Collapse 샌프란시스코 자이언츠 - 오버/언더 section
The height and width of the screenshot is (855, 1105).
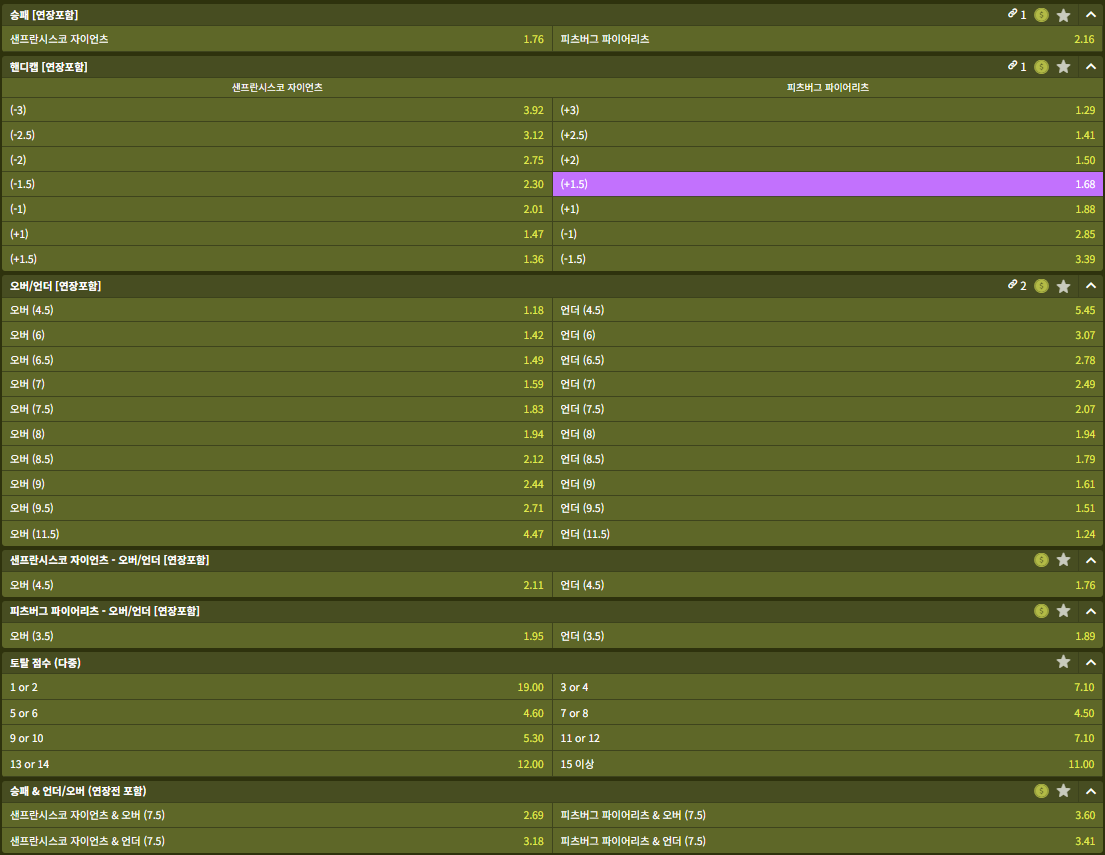coord(1091,560)
